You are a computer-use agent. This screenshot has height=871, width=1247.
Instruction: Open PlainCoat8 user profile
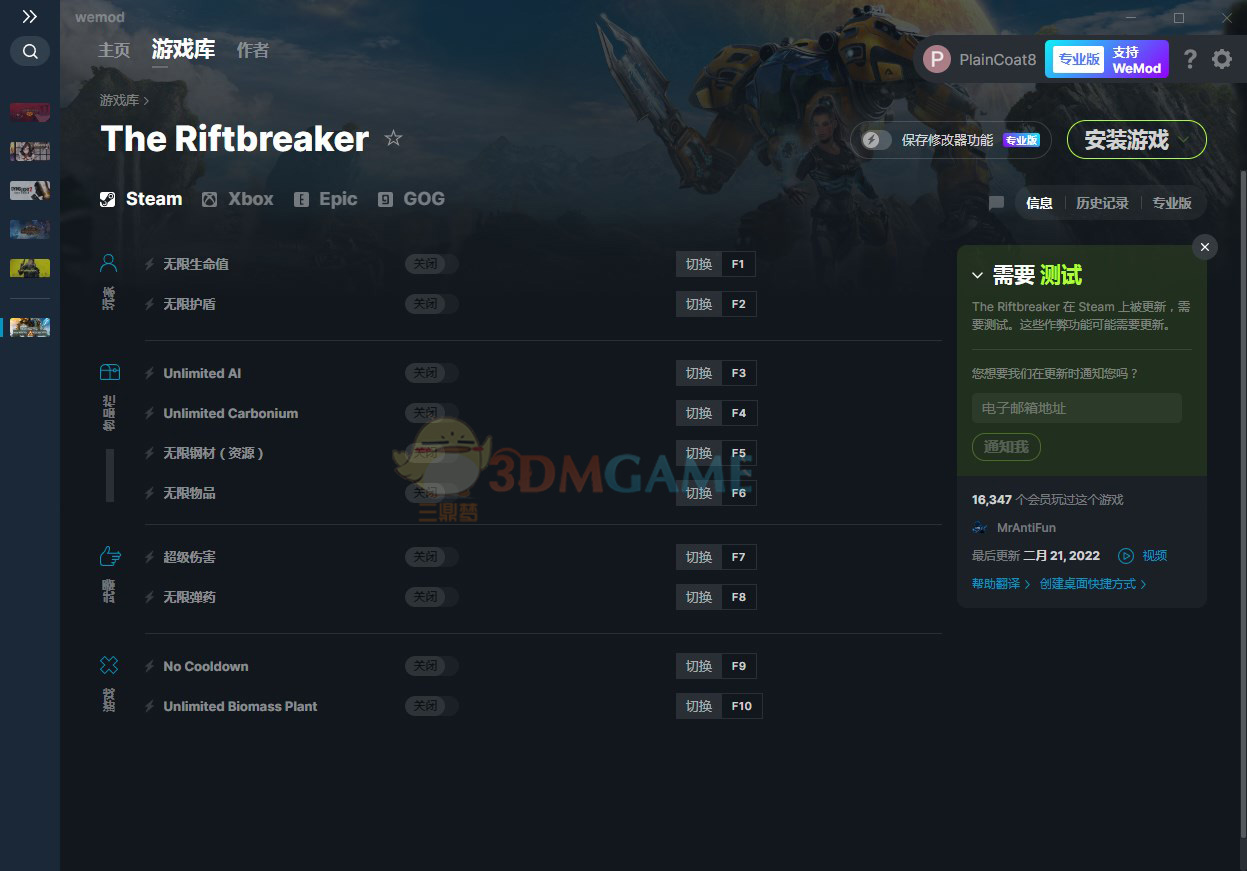tap(980, 59)
